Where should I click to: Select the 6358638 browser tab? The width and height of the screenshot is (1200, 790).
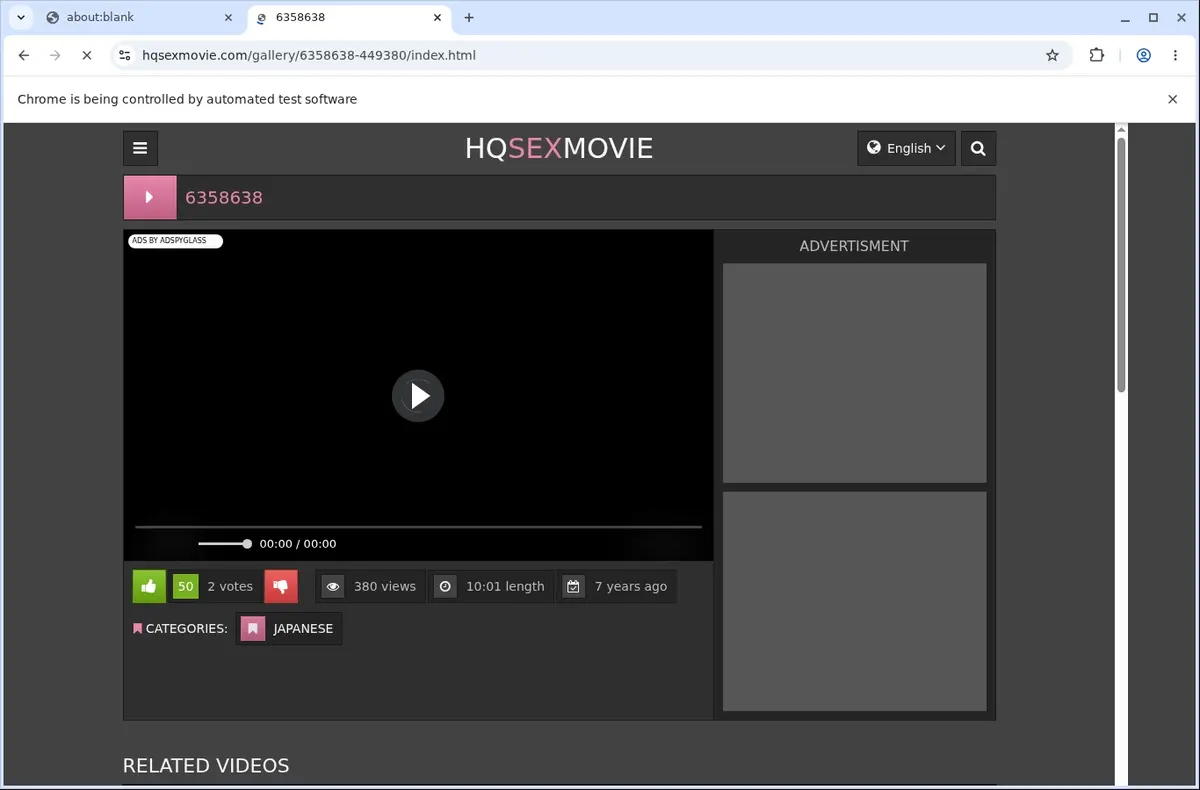pyautogui.click(x=348, y=17)
